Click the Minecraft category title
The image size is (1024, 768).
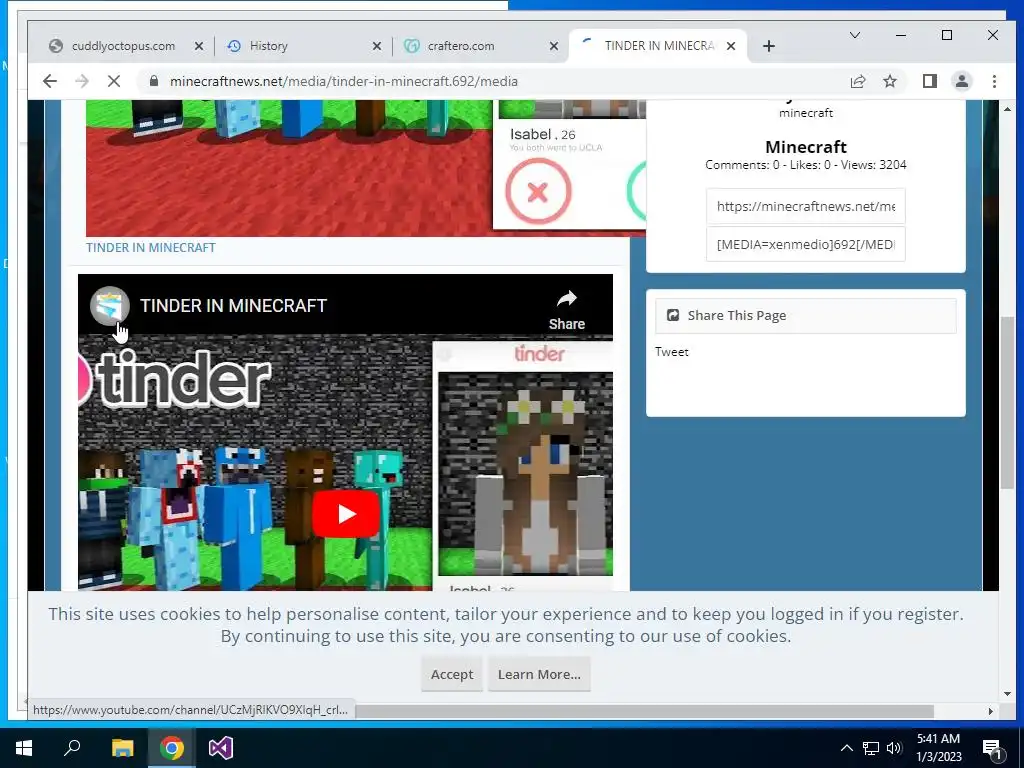pos(805,146)
